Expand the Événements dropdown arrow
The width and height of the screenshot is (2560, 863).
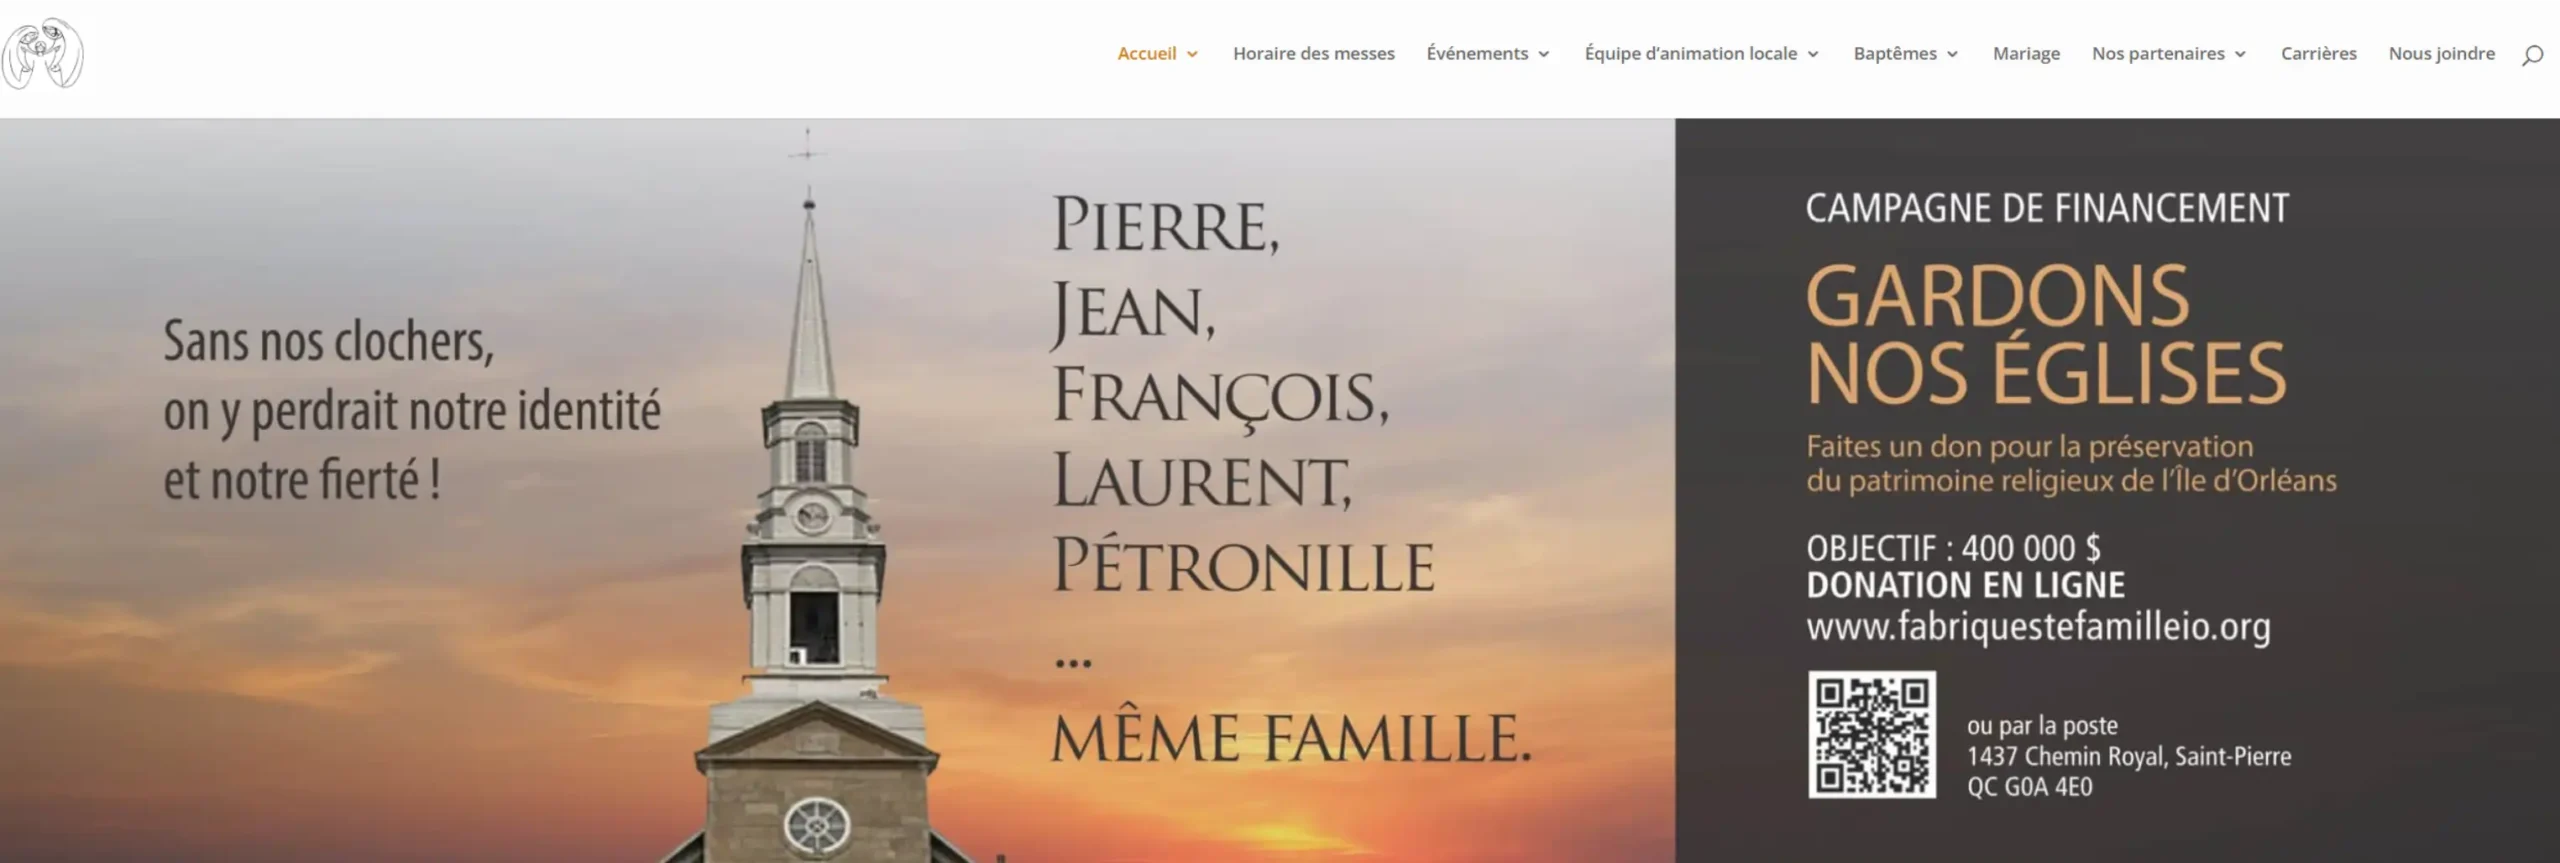point(1544,55)
